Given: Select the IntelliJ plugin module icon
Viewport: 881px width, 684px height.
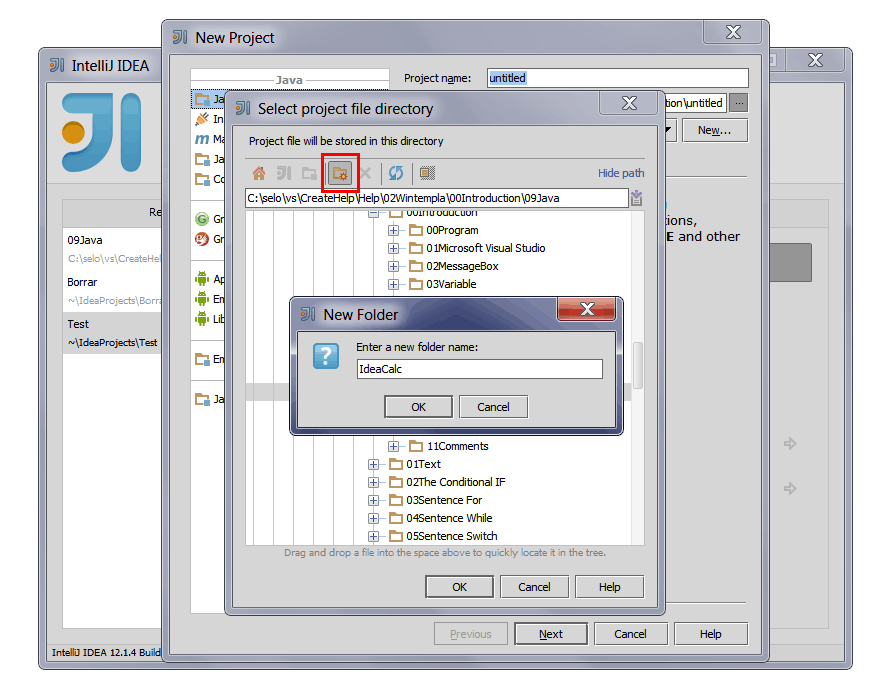Looking at the screenshot, I should click(202, 119).
